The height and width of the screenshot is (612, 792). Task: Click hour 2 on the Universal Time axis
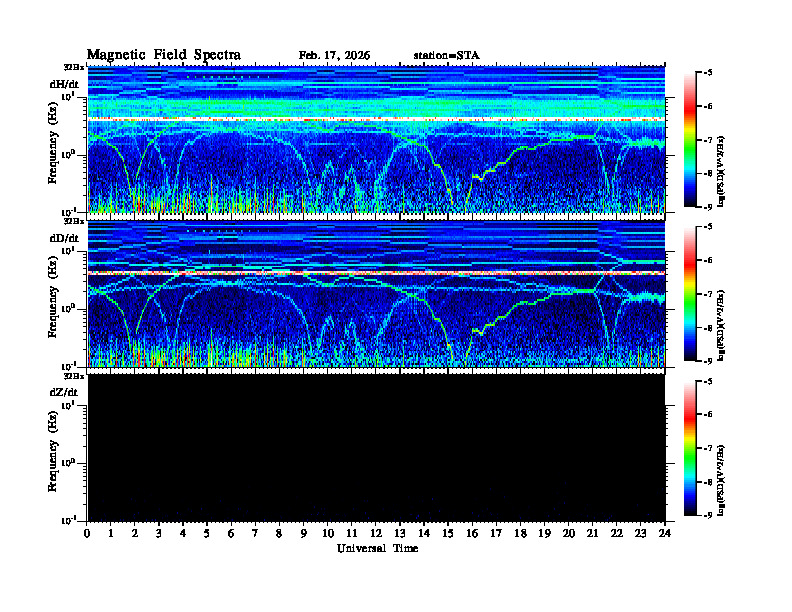[135, 533]
